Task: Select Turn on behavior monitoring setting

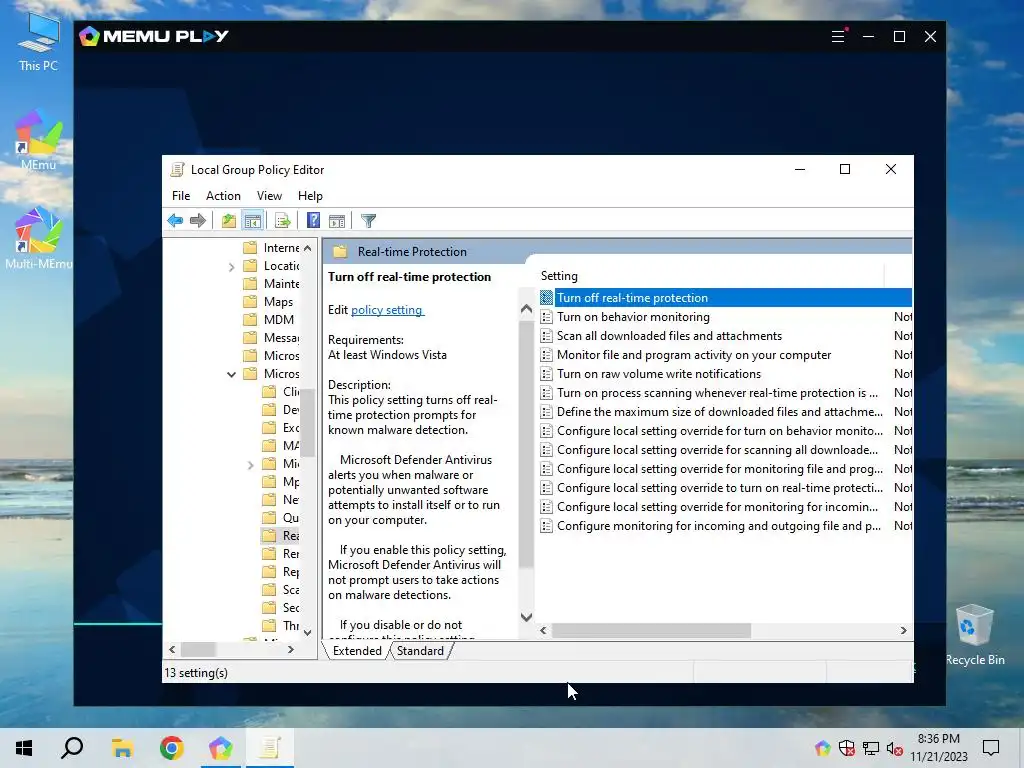Action: (x=726, y=317)
